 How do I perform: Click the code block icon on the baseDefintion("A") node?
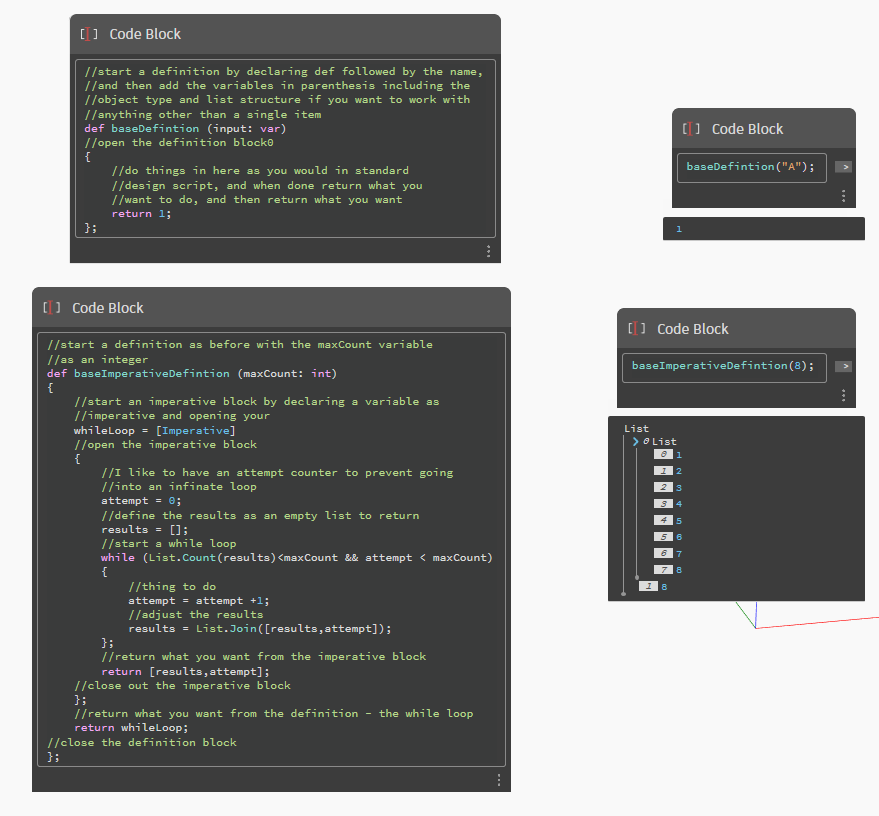[x=691, y=129]
